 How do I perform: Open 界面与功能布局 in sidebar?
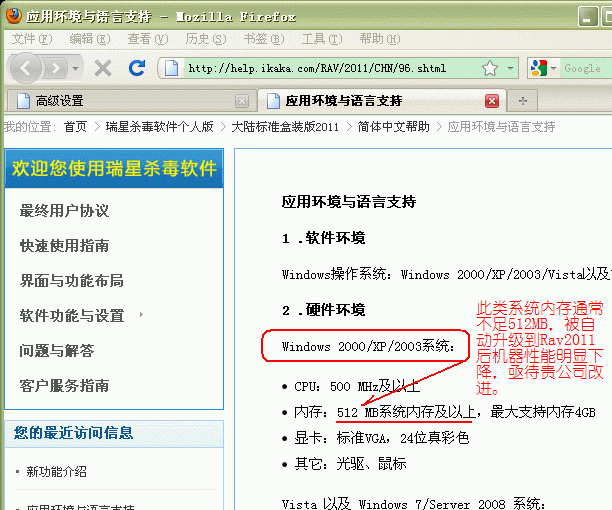(72, 281)
